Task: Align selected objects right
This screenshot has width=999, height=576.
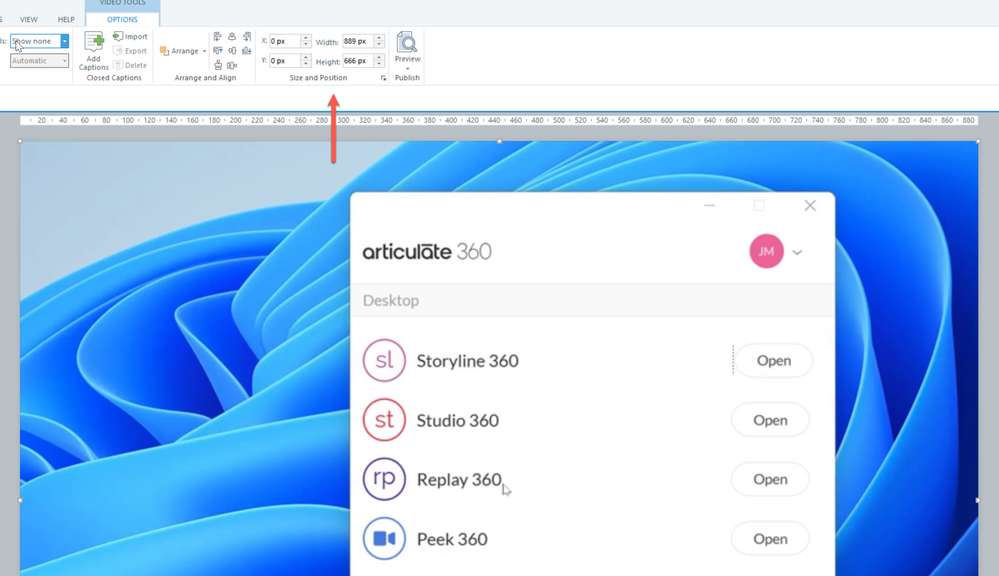Action: 247,36
